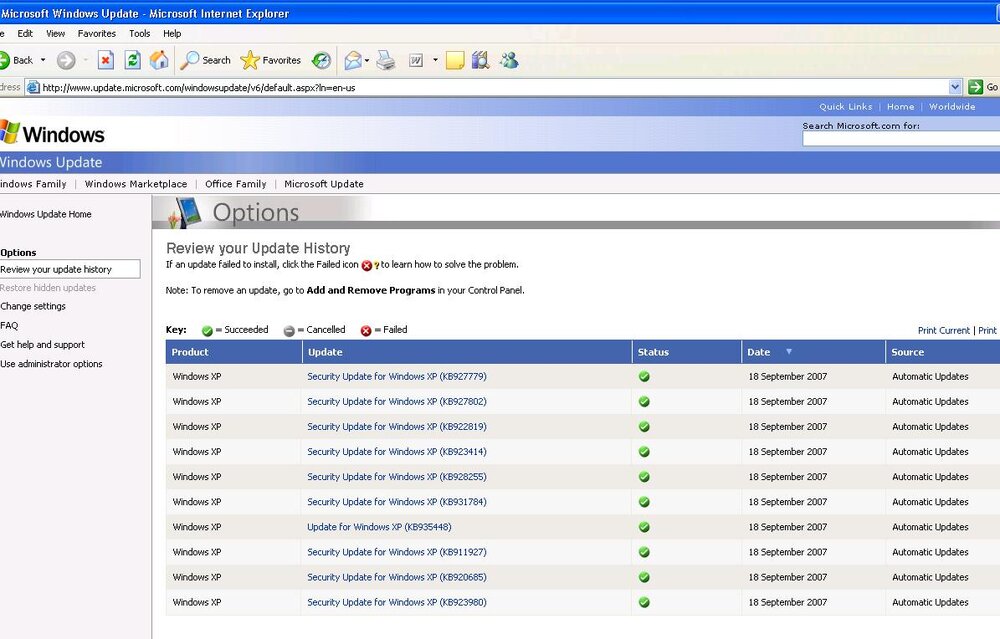Click success status icon for KB935448

[644, 527]
